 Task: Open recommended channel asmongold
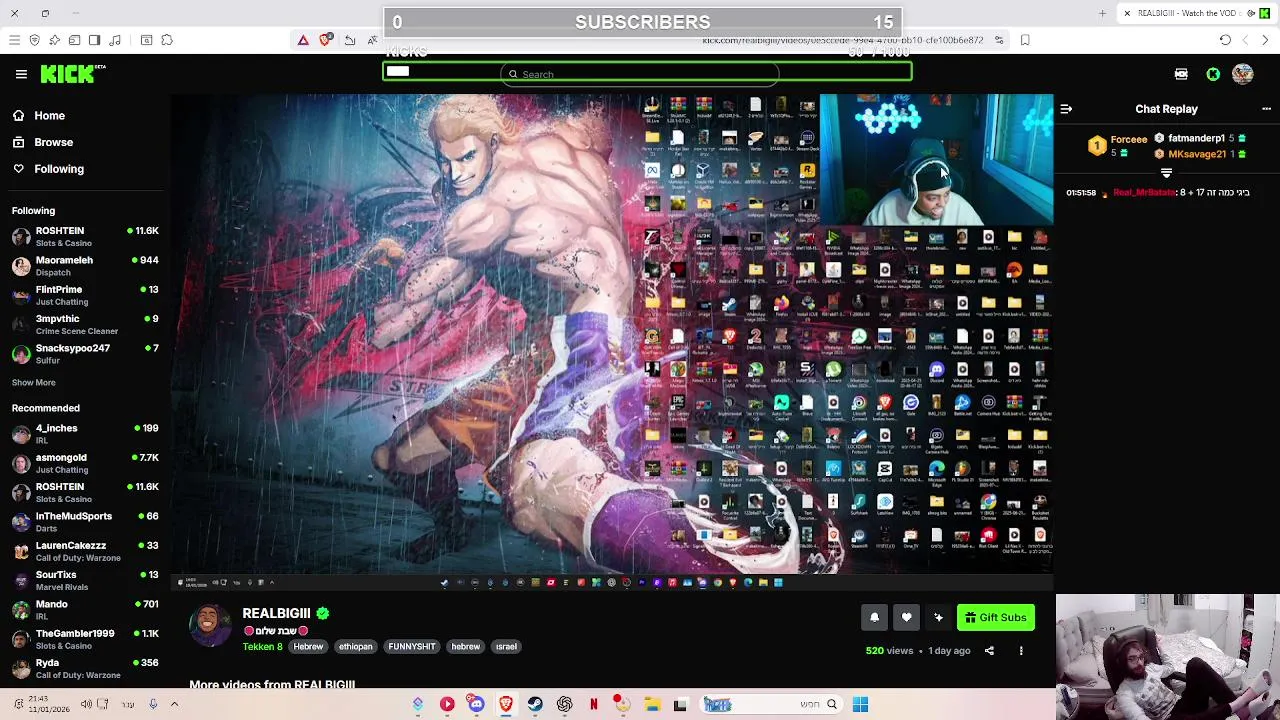coord(85,463)
